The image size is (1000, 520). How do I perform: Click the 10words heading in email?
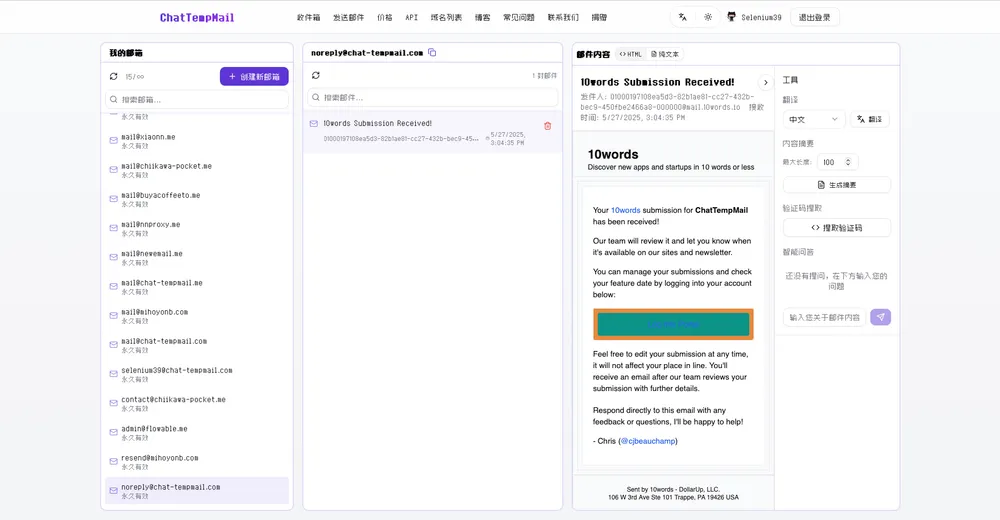pos(613,154)
